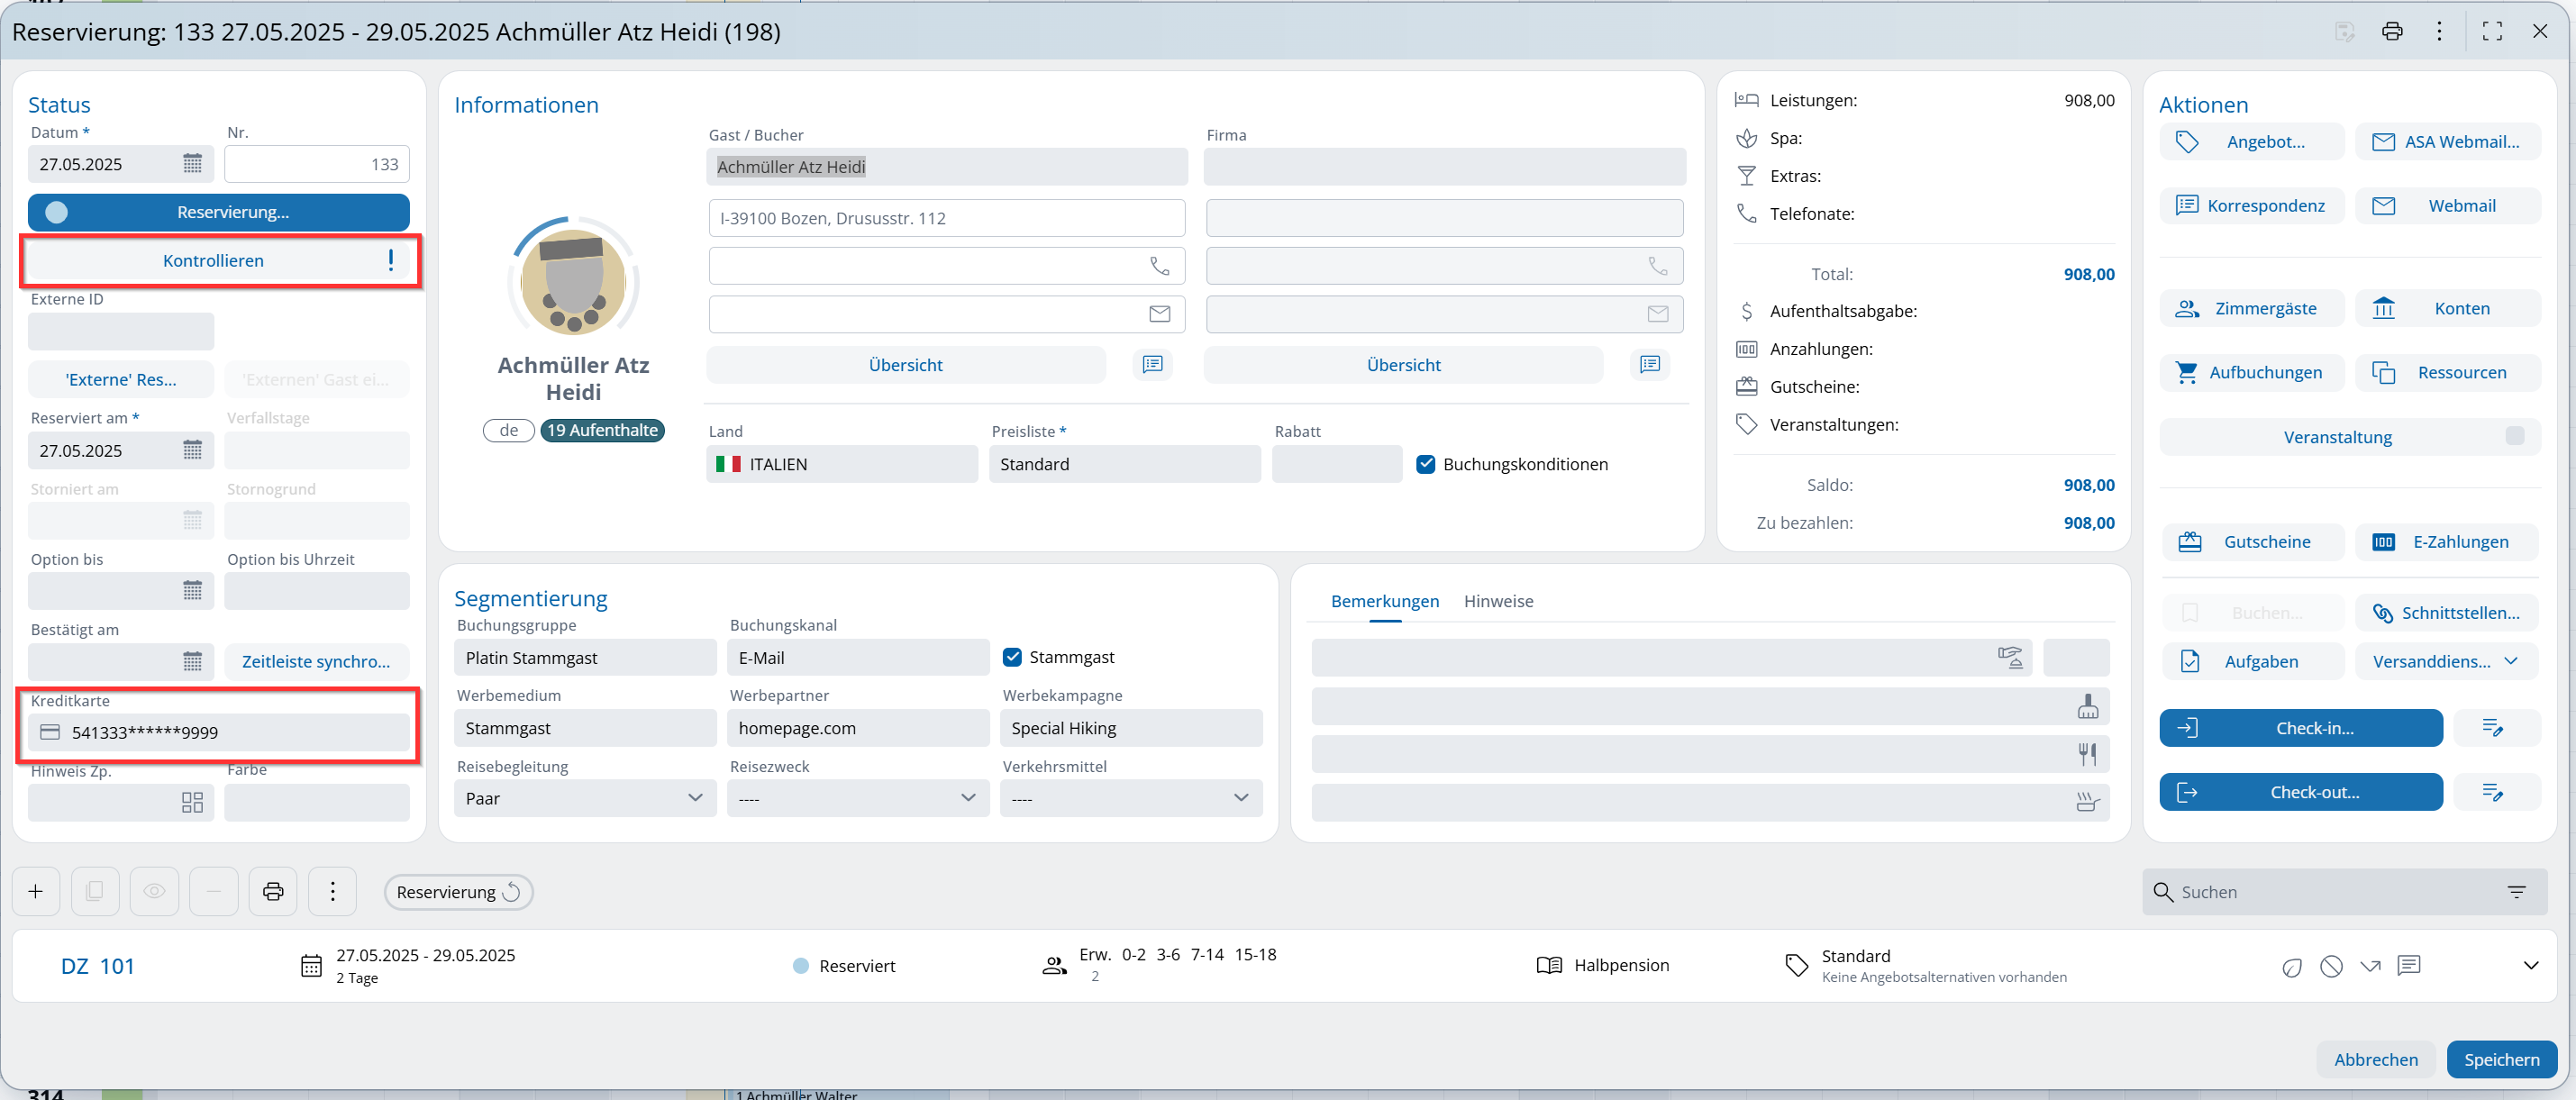Open the bottom toolbar more options menu

(333, 891)
